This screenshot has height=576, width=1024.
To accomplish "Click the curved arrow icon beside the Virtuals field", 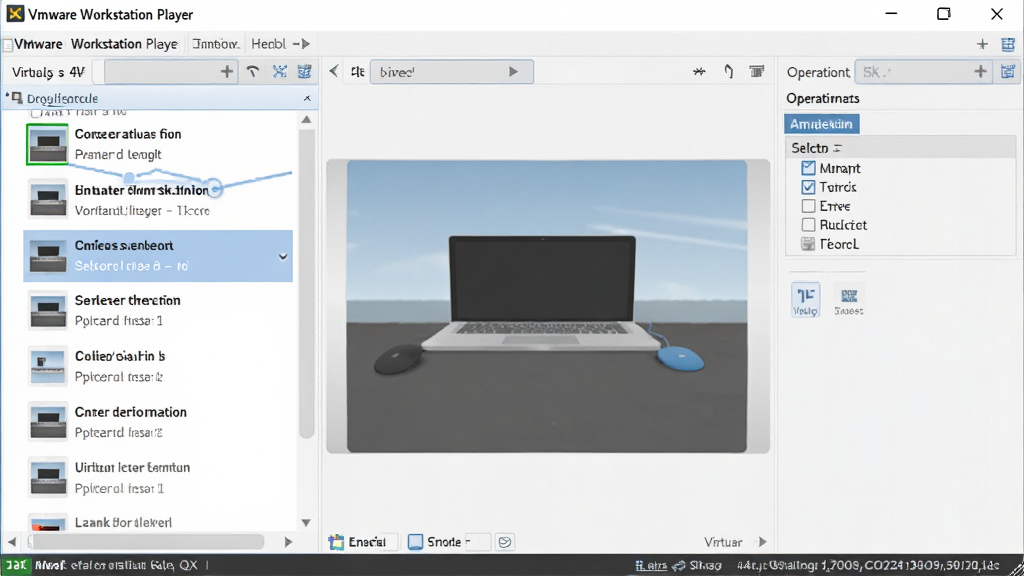I will coord(253,72).
